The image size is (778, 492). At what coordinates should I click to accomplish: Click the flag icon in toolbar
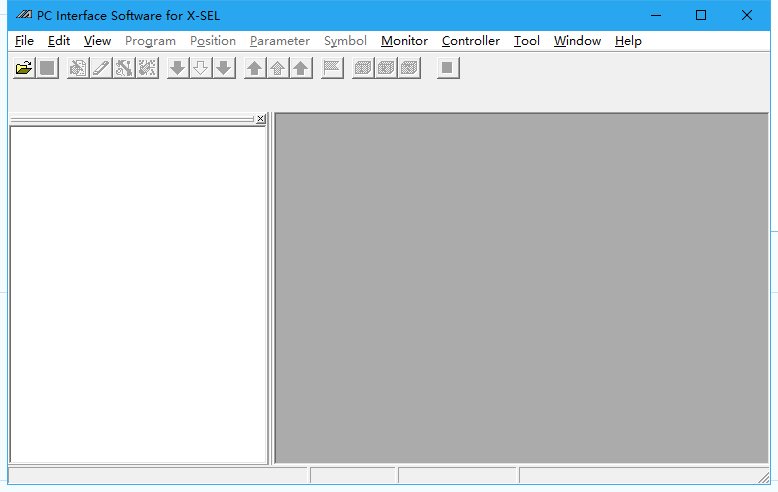click(x=332, y=68)
